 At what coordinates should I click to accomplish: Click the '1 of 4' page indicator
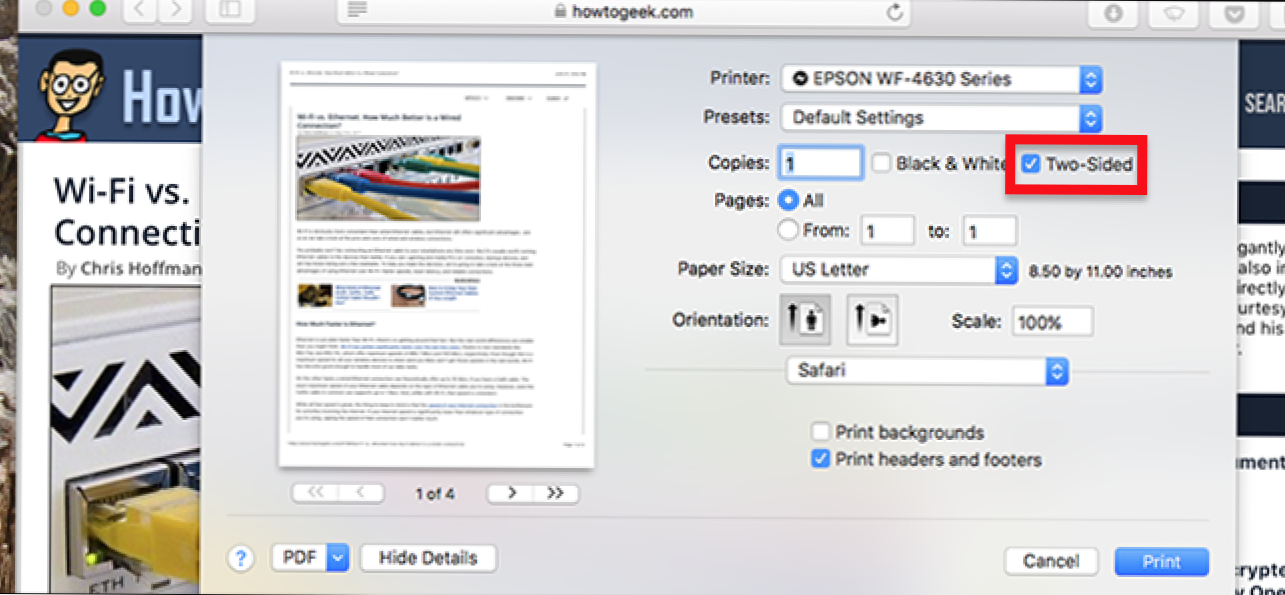click(x=435, y=494)
